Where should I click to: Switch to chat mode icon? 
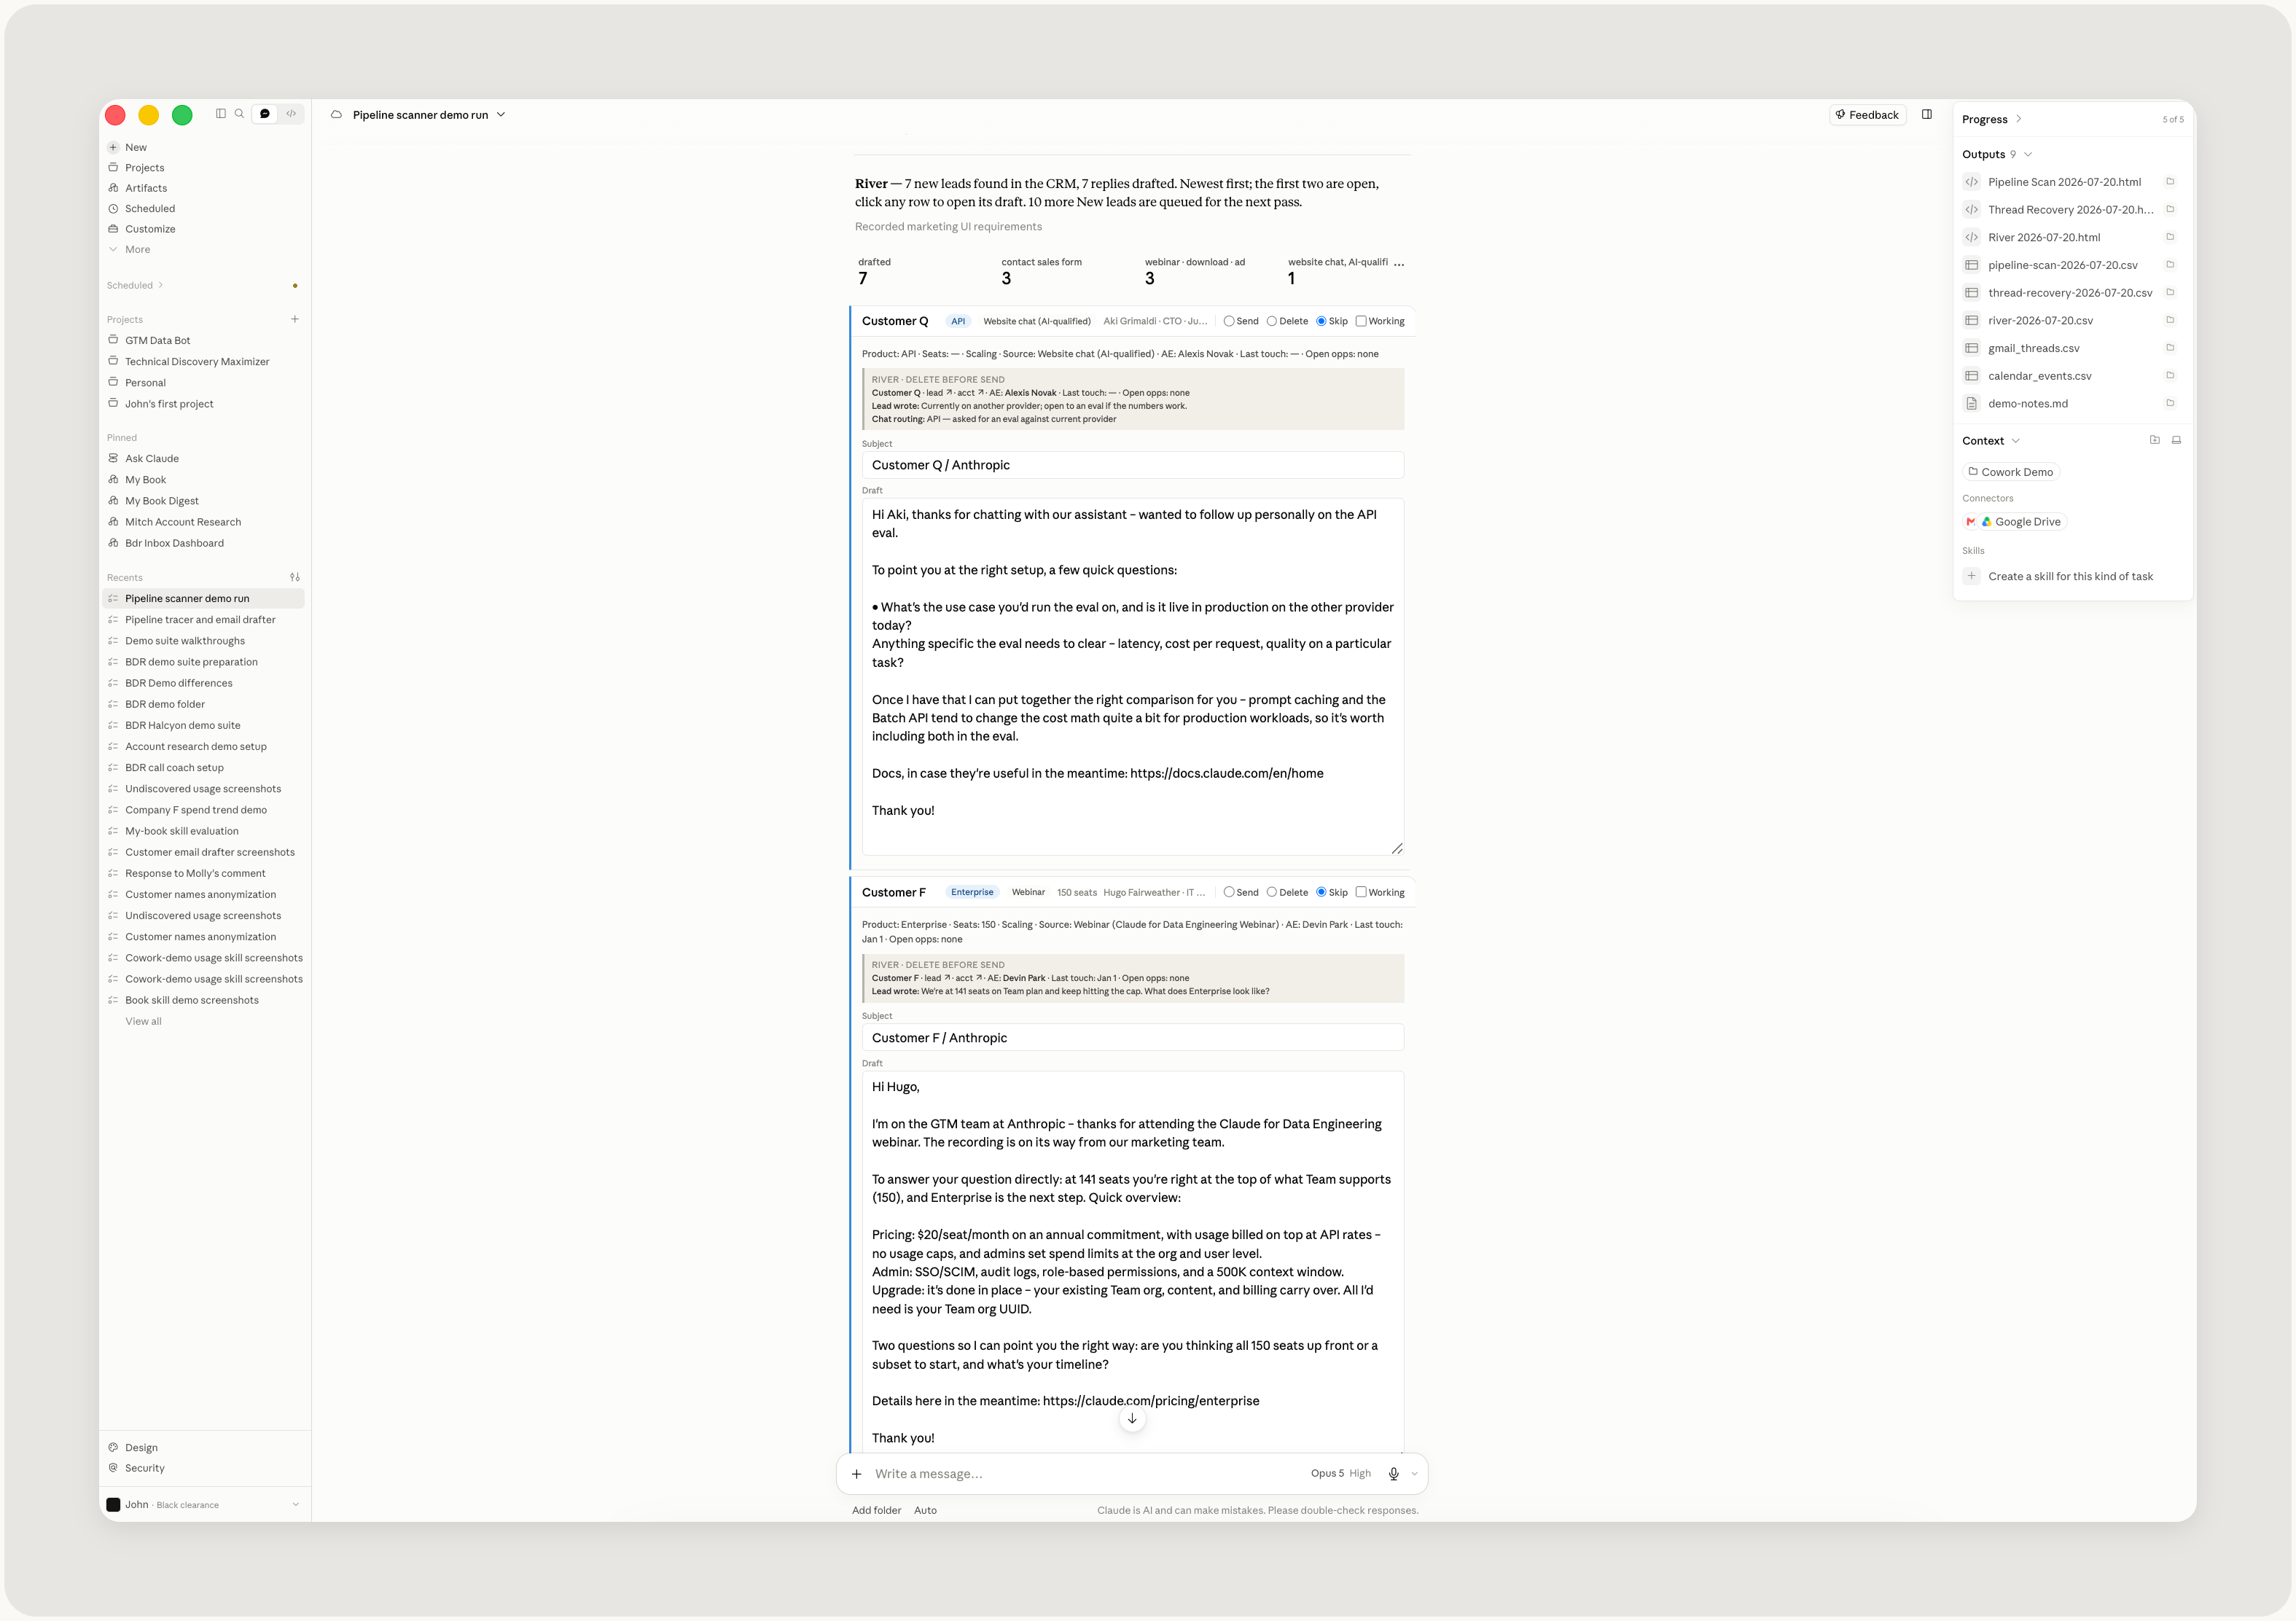tap(265, 114)
